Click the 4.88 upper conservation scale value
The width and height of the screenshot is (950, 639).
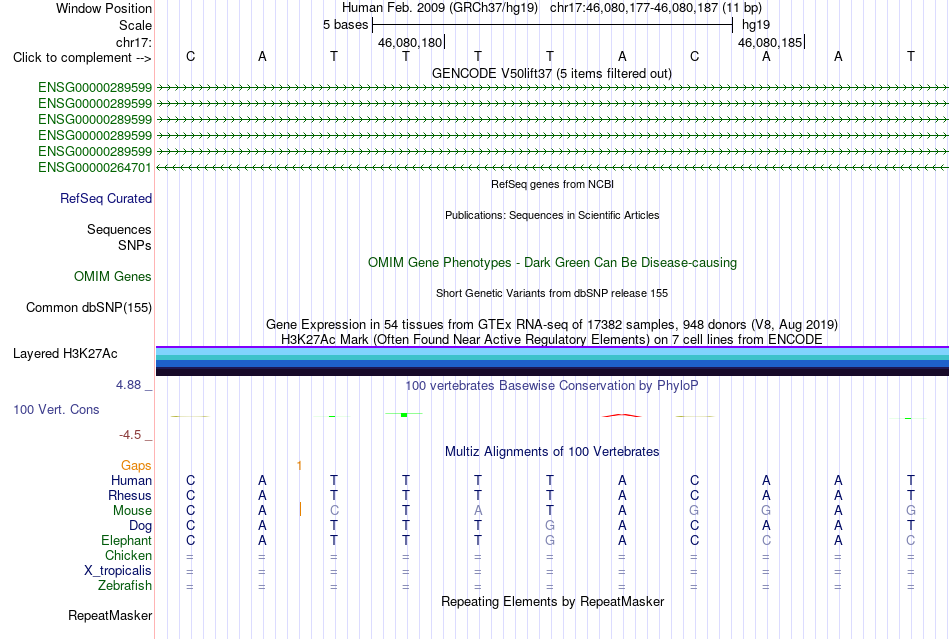pos(128,385)
